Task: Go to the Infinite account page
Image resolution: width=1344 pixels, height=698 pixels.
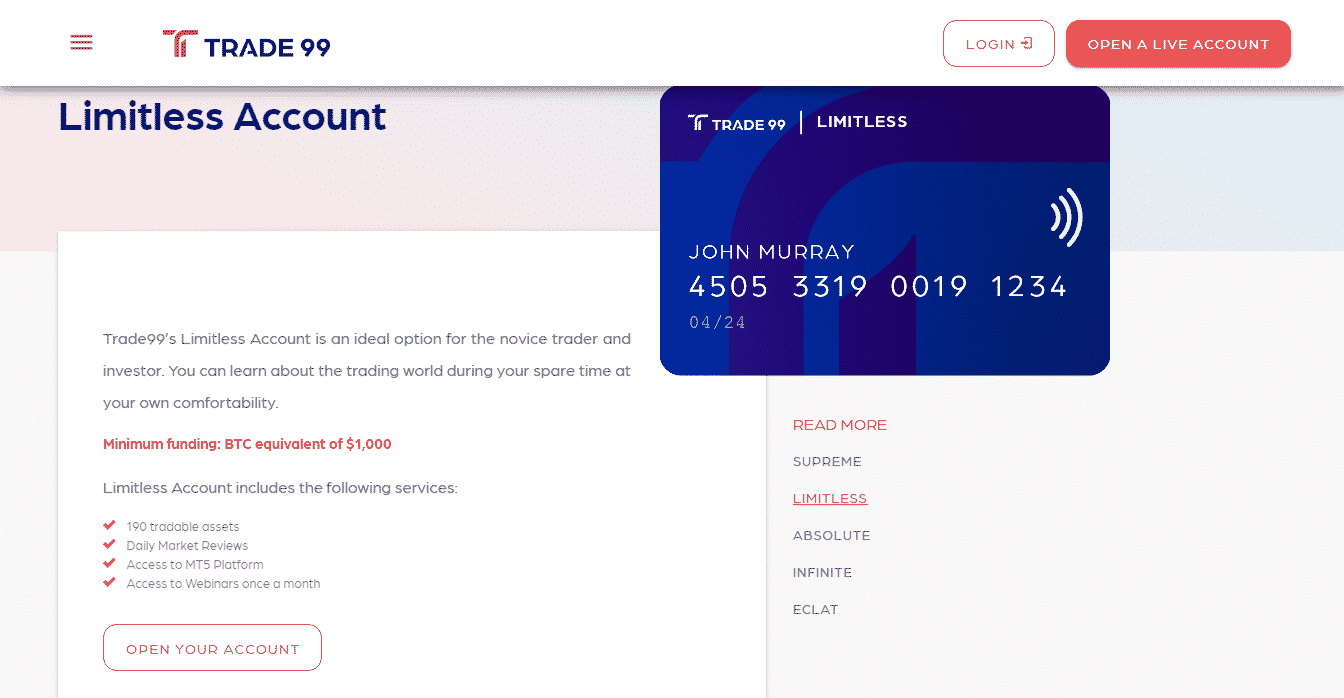Action: 823,573
